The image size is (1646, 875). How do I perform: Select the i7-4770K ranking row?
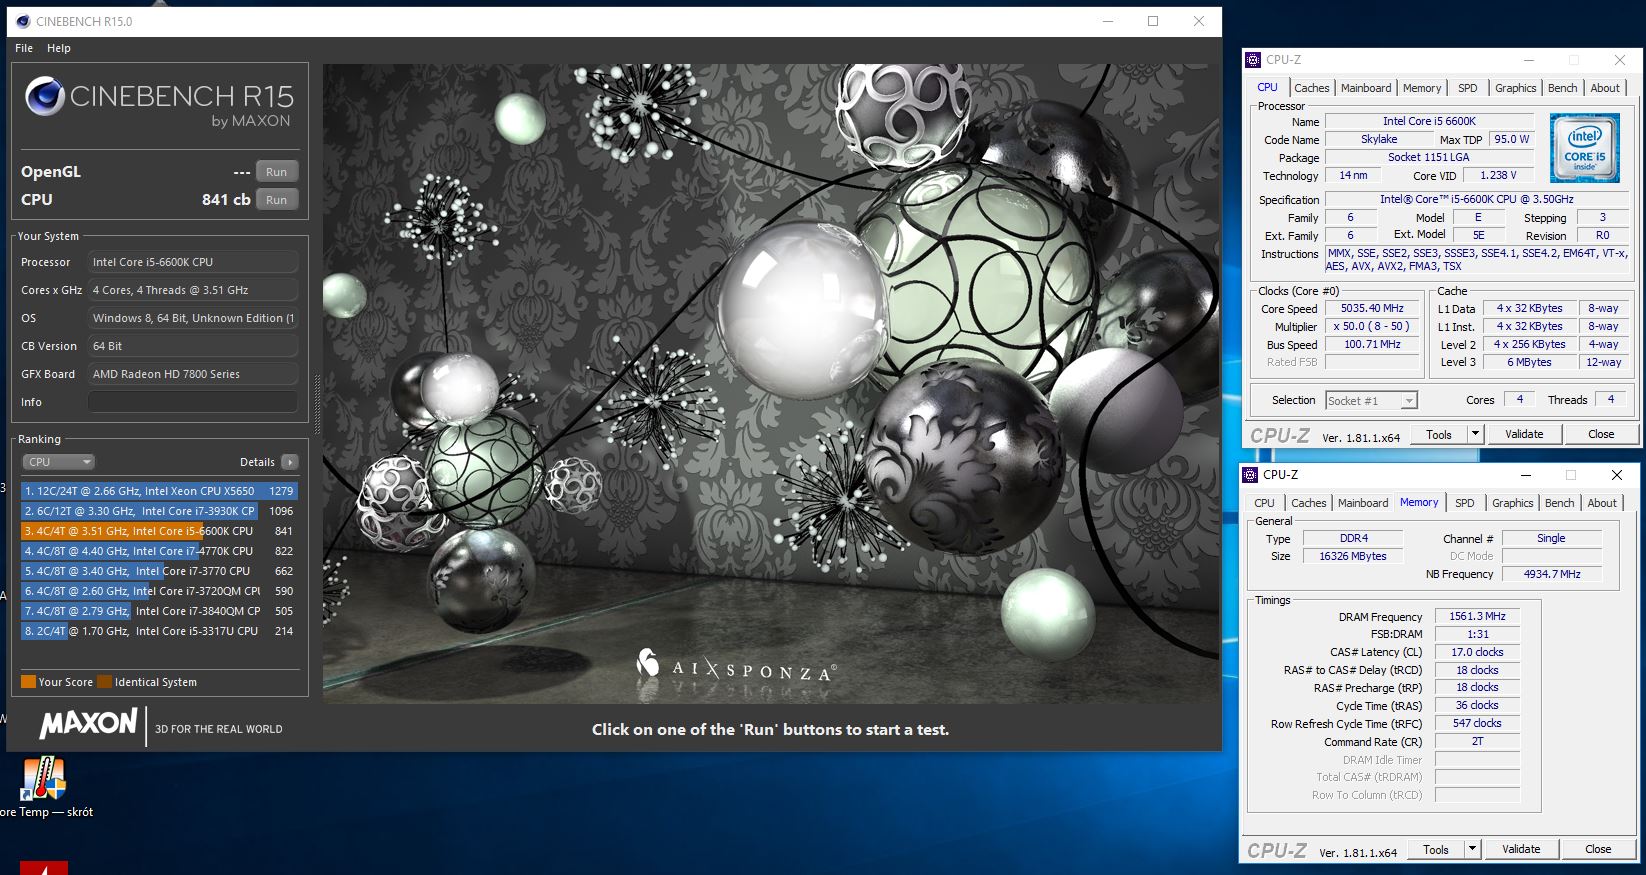pyautogui.click(x=159, y=551)
